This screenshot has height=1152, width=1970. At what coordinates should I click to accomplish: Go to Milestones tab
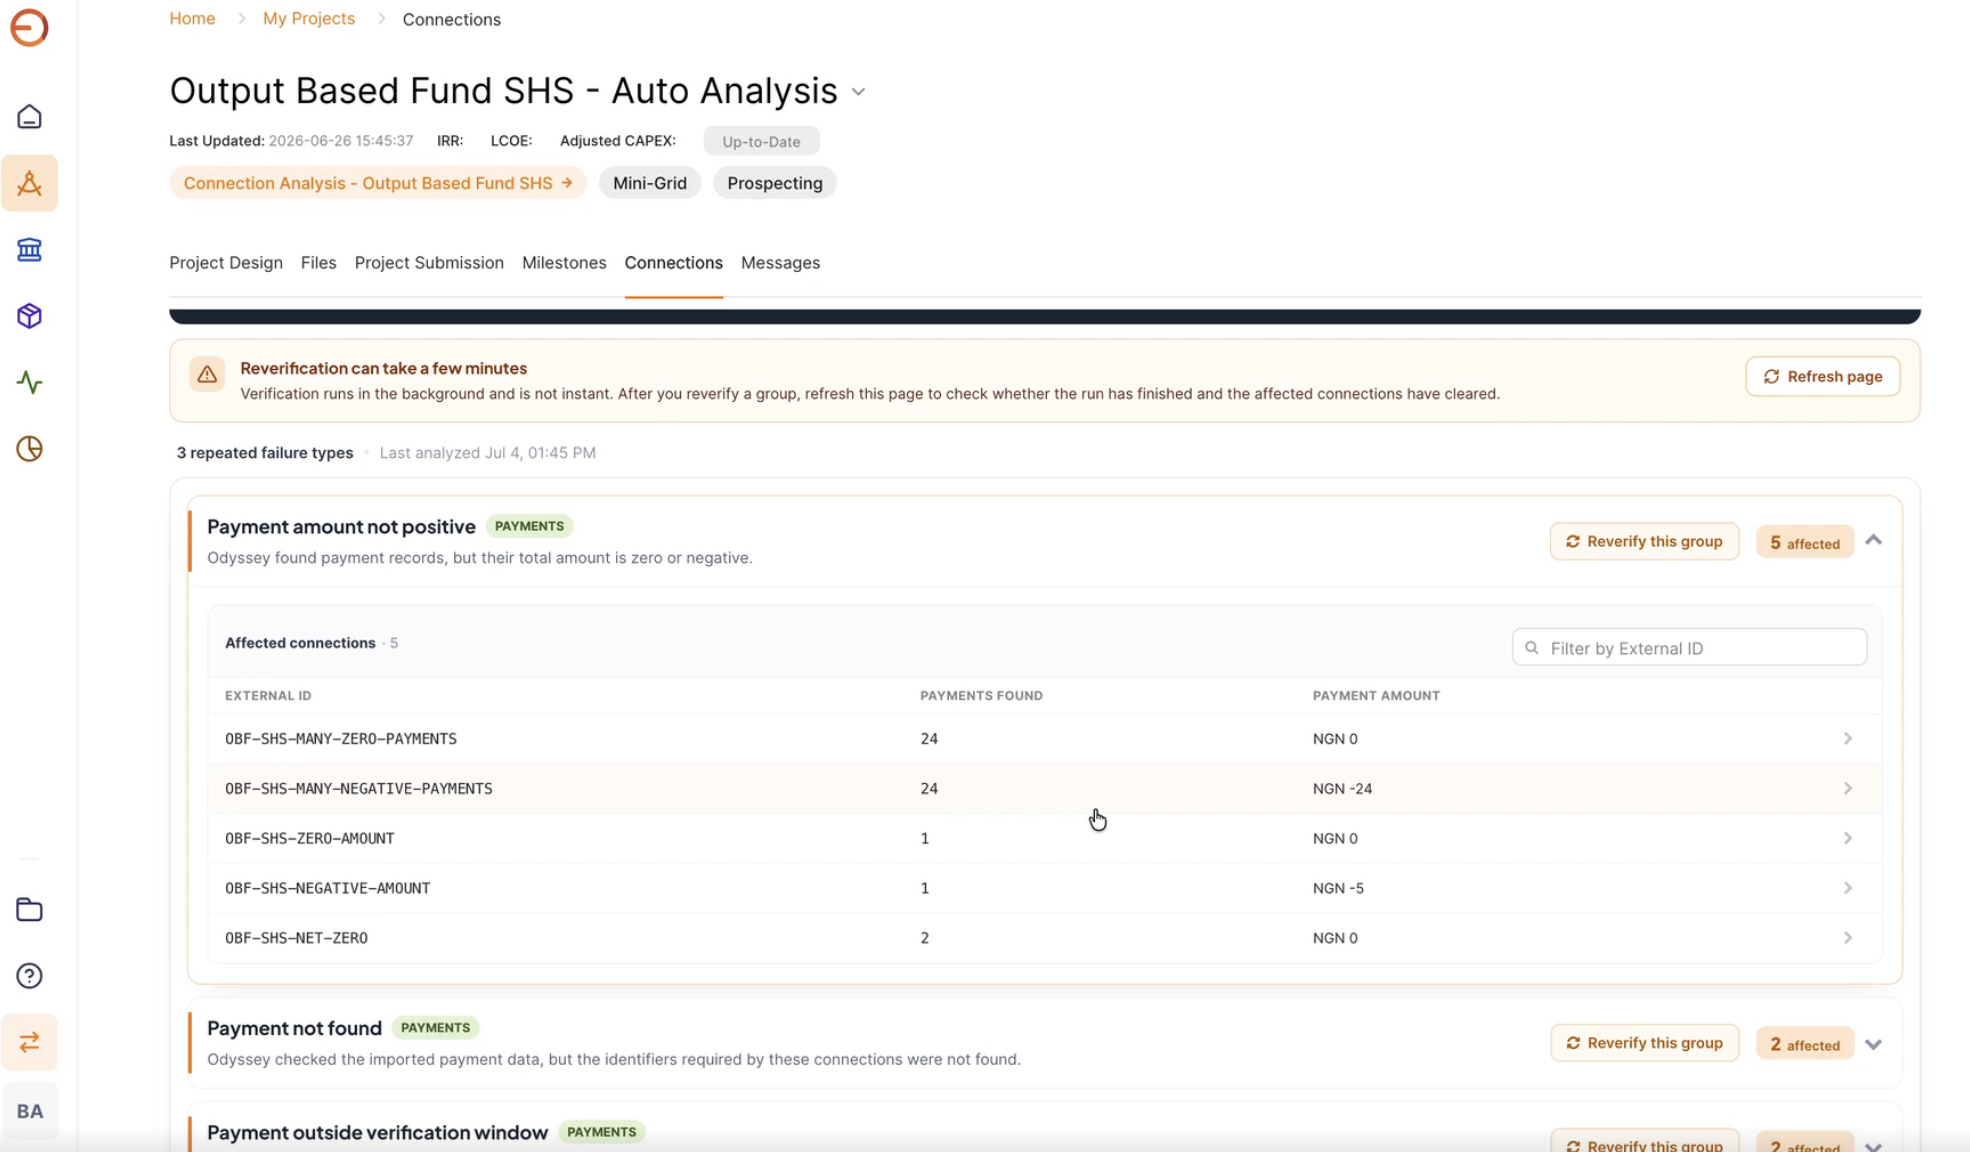pyautogui.click(x=564, y=263)
